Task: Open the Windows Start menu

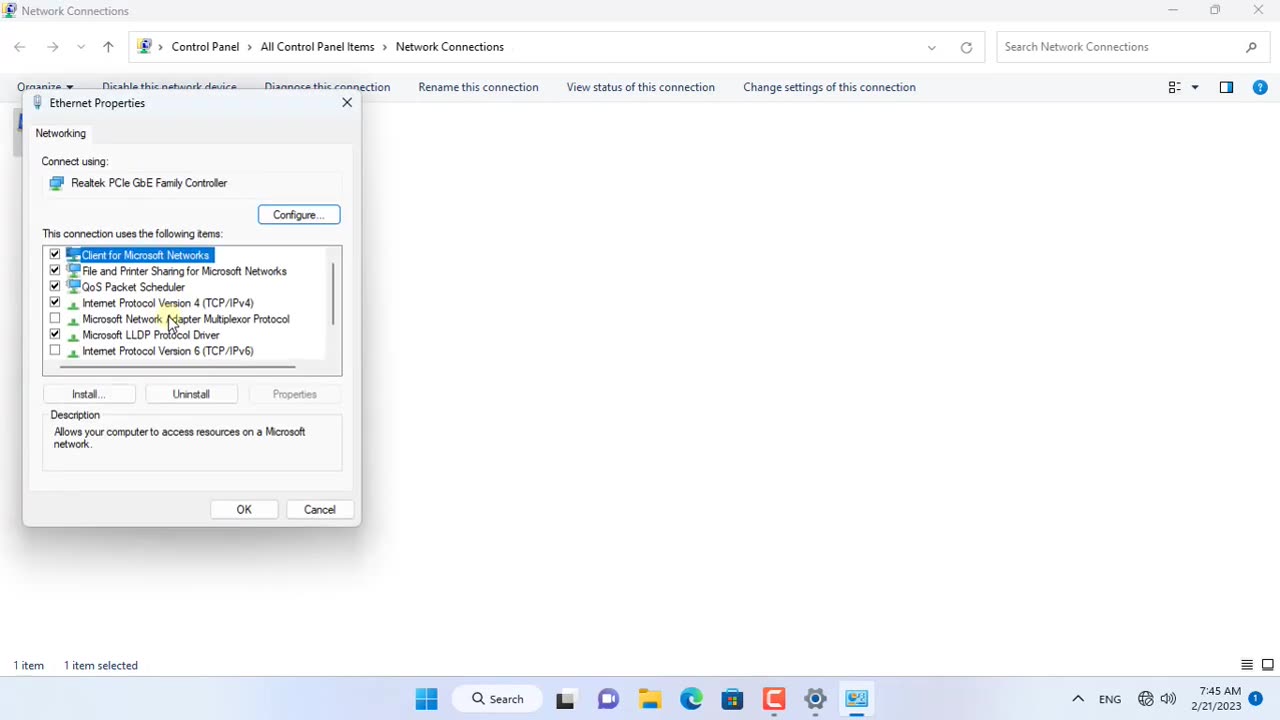Action: tap(426, 699)
